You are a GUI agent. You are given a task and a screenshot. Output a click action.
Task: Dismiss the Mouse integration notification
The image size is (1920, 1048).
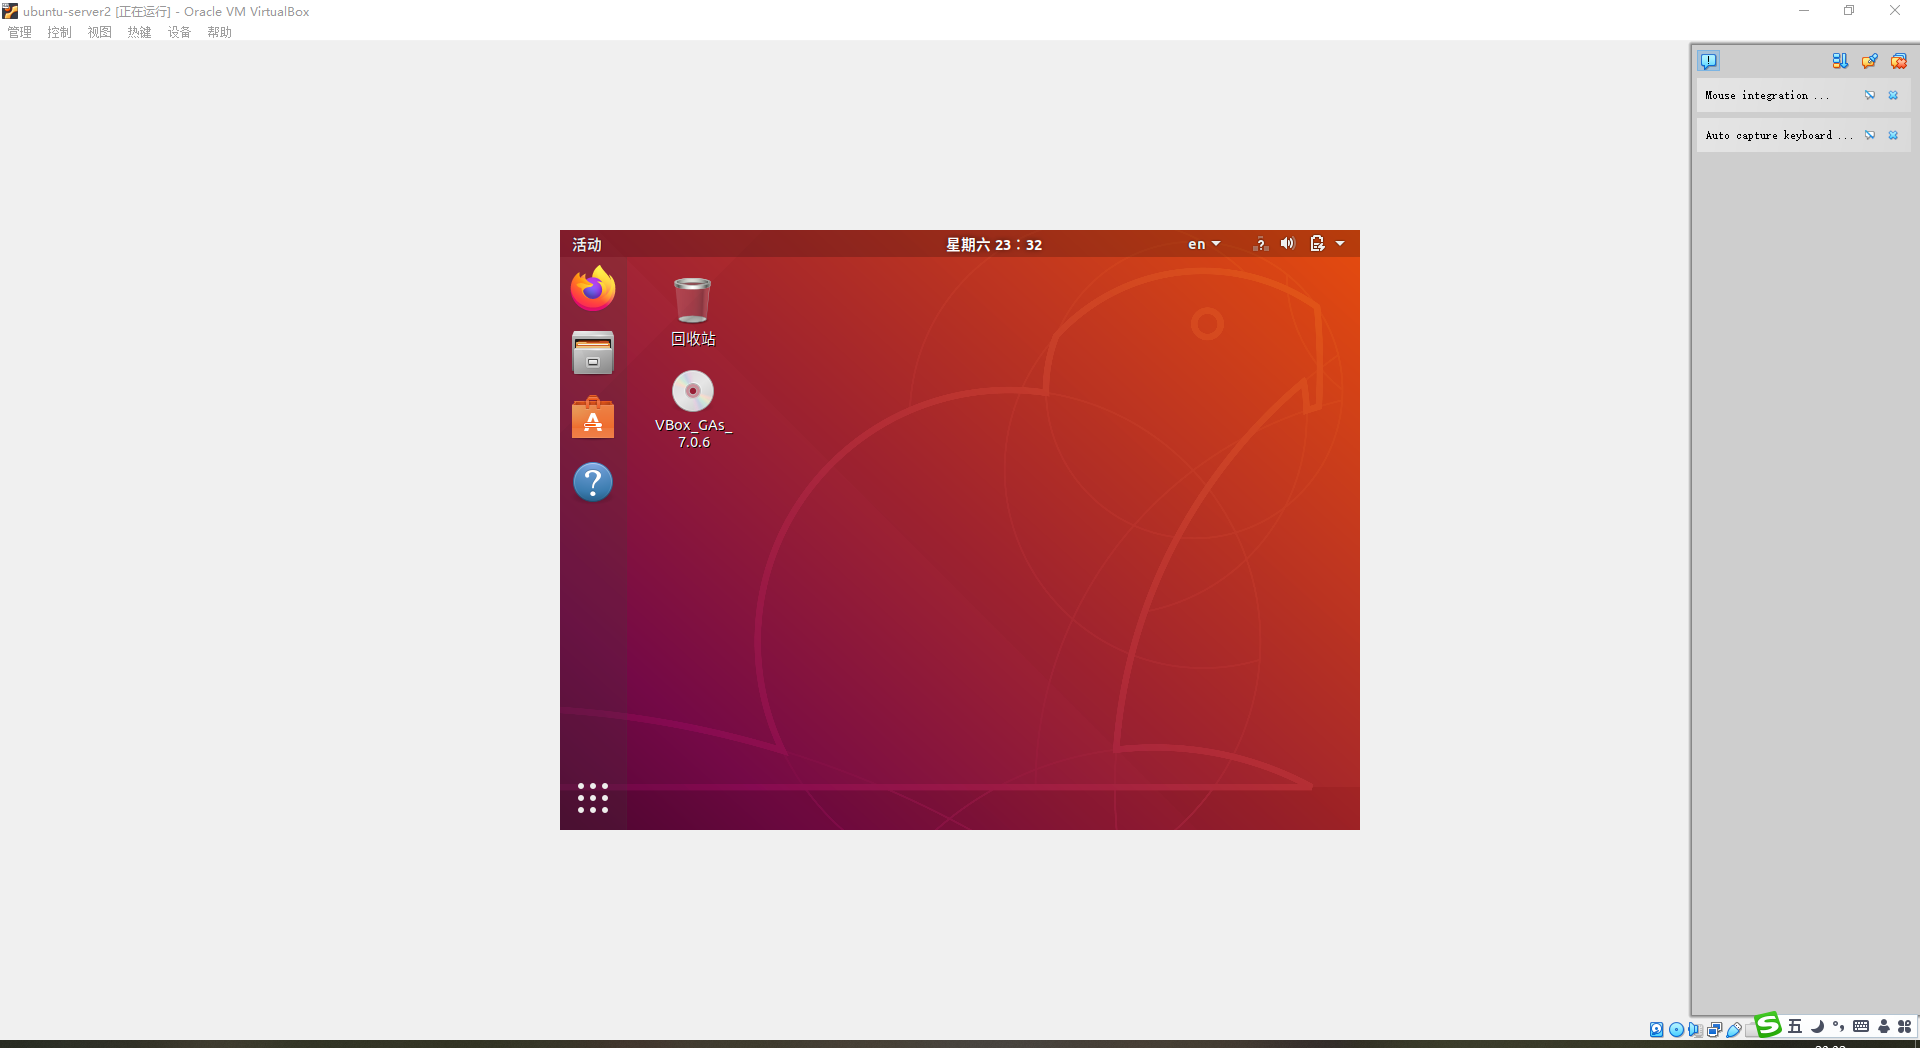(x=1893, y=96)
